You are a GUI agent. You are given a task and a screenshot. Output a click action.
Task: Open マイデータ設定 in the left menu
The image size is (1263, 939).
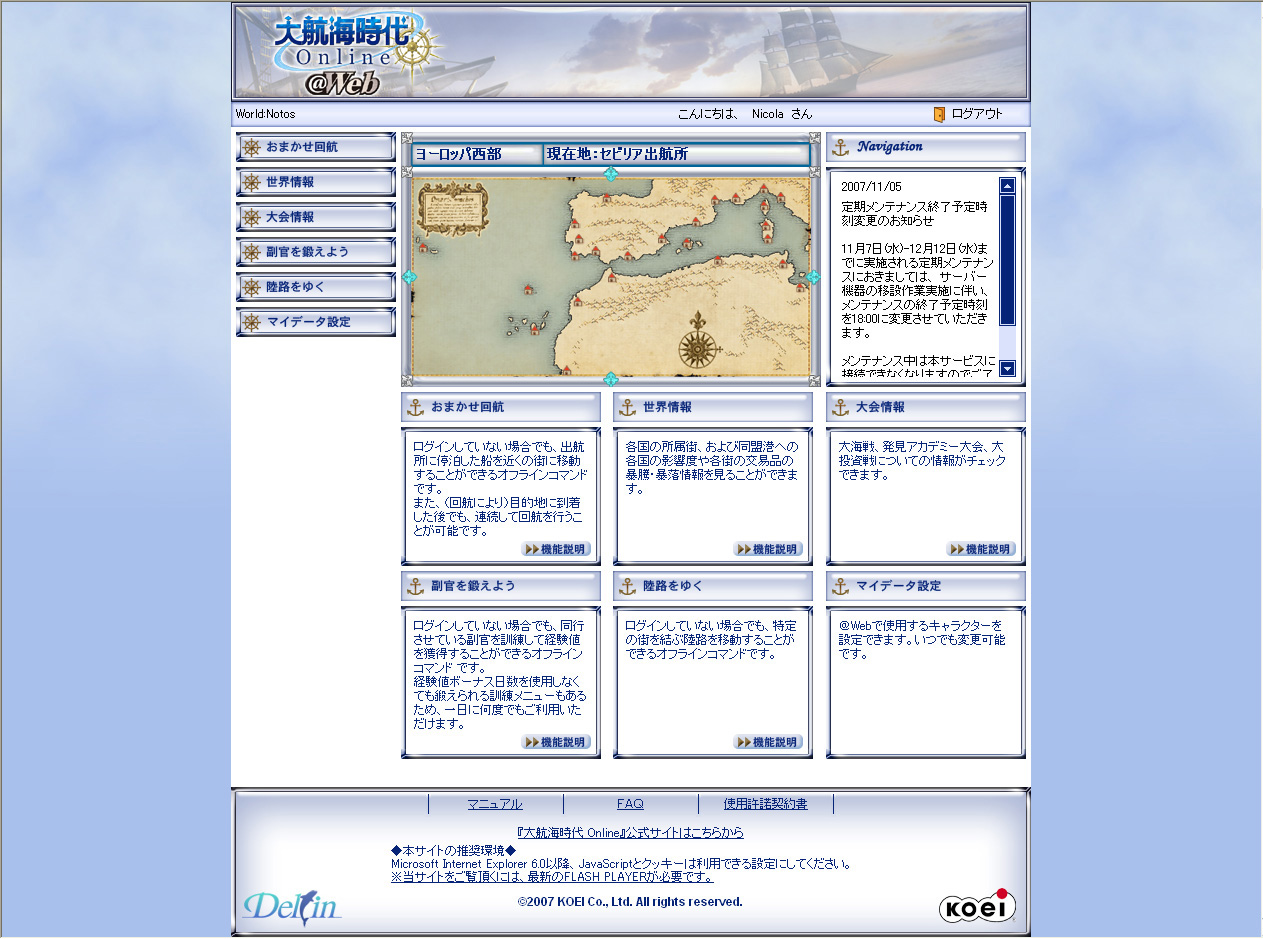[316, 322]
